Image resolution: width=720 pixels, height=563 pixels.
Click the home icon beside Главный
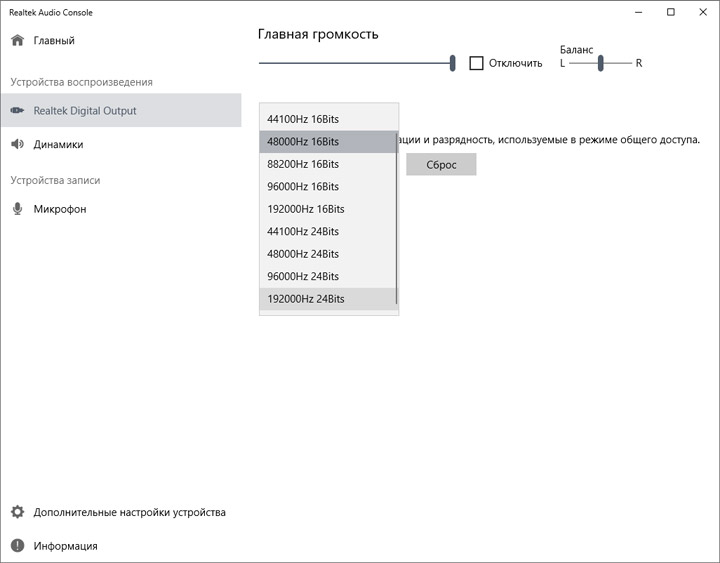[17, 41]
